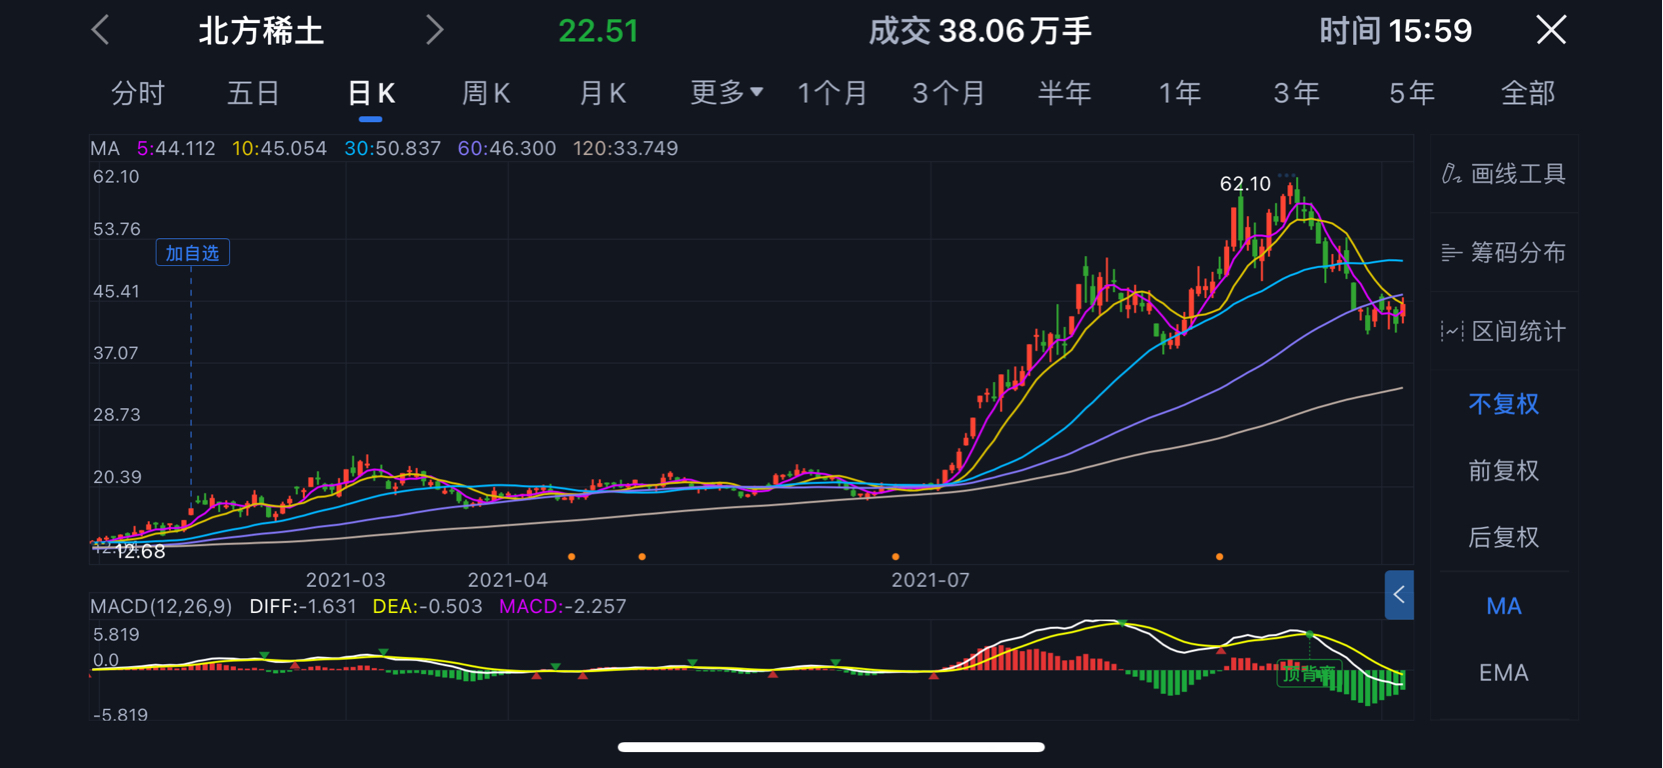Image resolution: width=1663 pixels, height=768 pixels.
Task: Click the 62.10 high price marker
Action: (1245, 184)
